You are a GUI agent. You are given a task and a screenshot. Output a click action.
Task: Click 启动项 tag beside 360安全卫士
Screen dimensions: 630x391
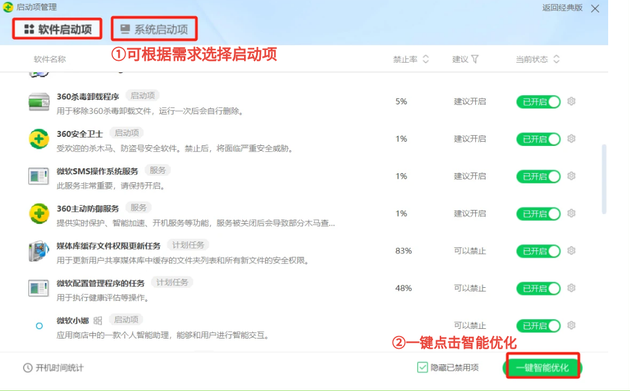click(x=127, y=133)
